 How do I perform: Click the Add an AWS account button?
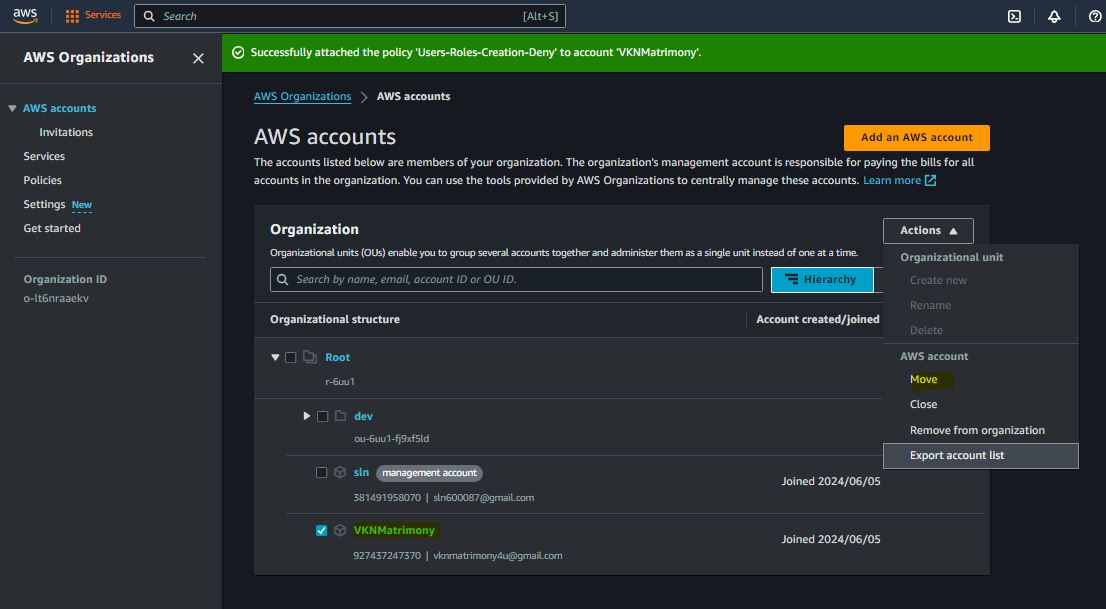point(916,138)
